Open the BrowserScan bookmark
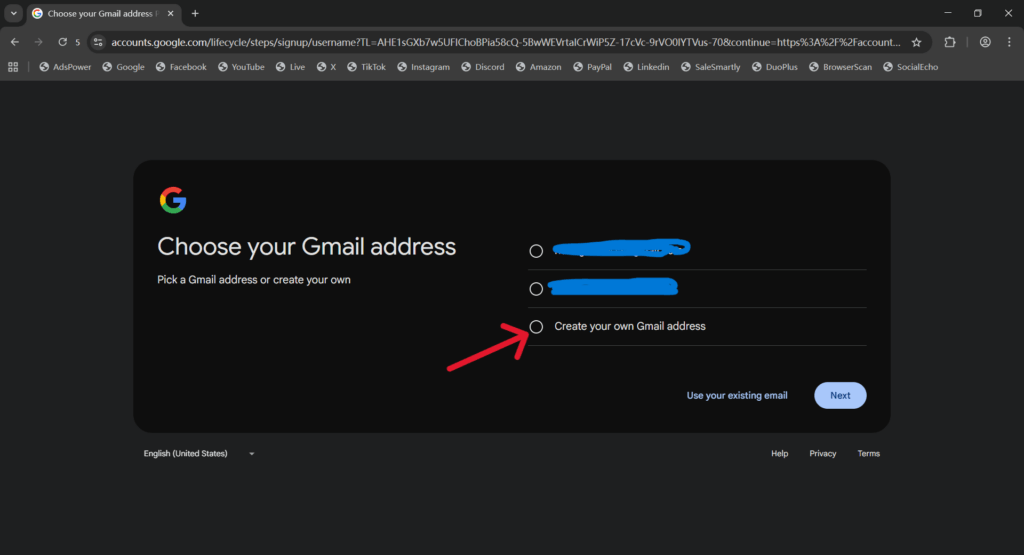 (839, 67)
